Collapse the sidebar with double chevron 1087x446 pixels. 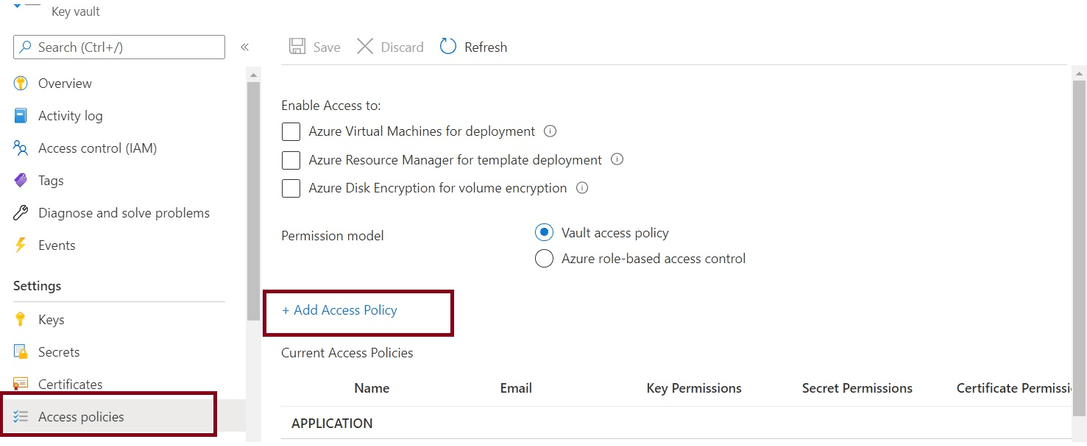tap(244, 47)
